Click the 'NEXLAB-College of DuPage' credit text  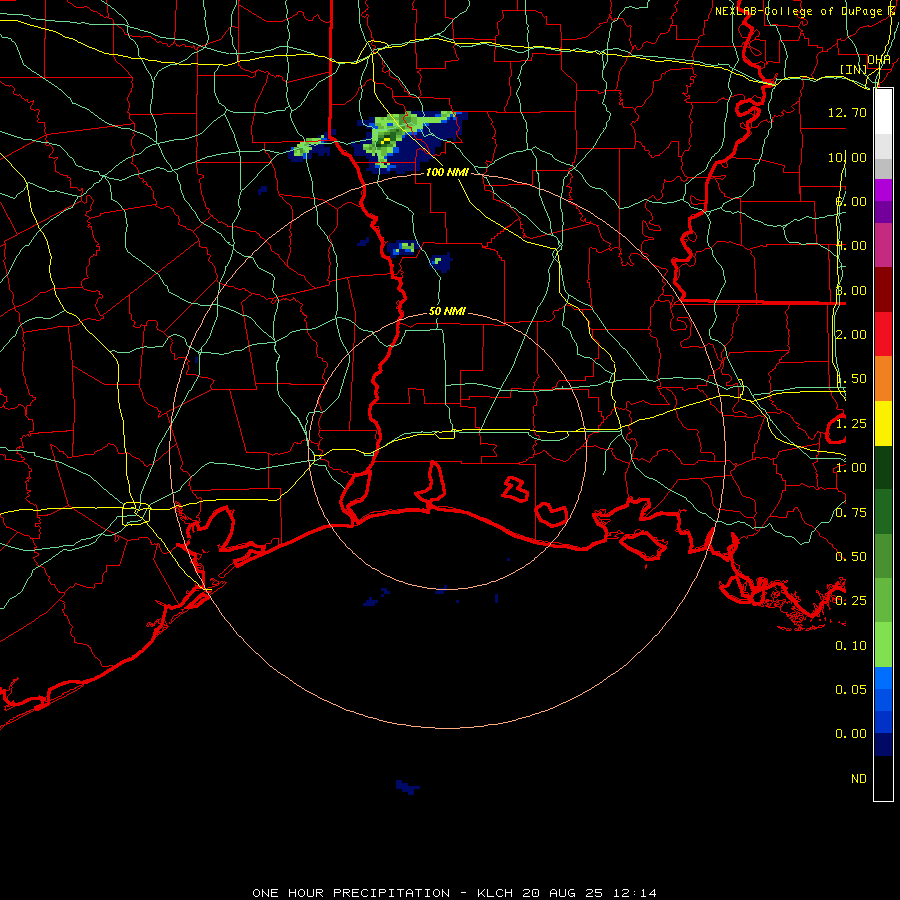(798, 11)
